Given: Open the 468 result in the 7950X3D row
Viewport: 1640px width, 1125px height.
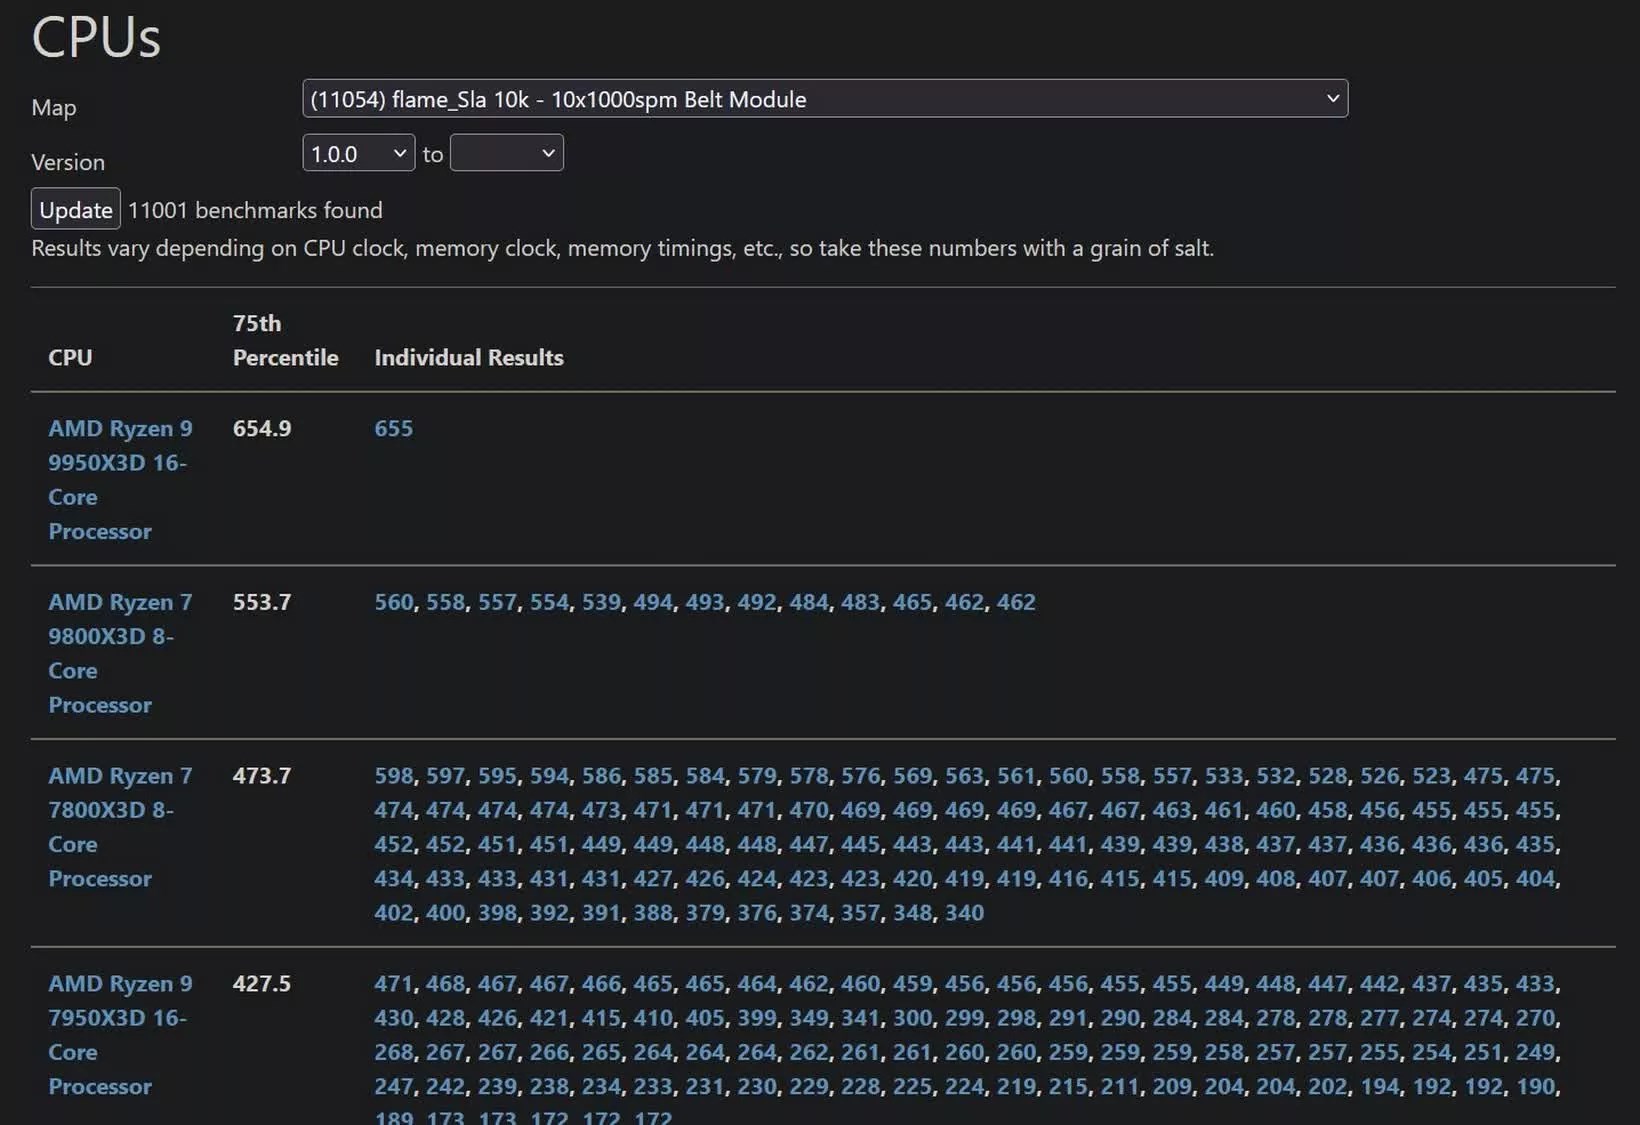Looking at the screenshot, I should click(x=445, y=984).
